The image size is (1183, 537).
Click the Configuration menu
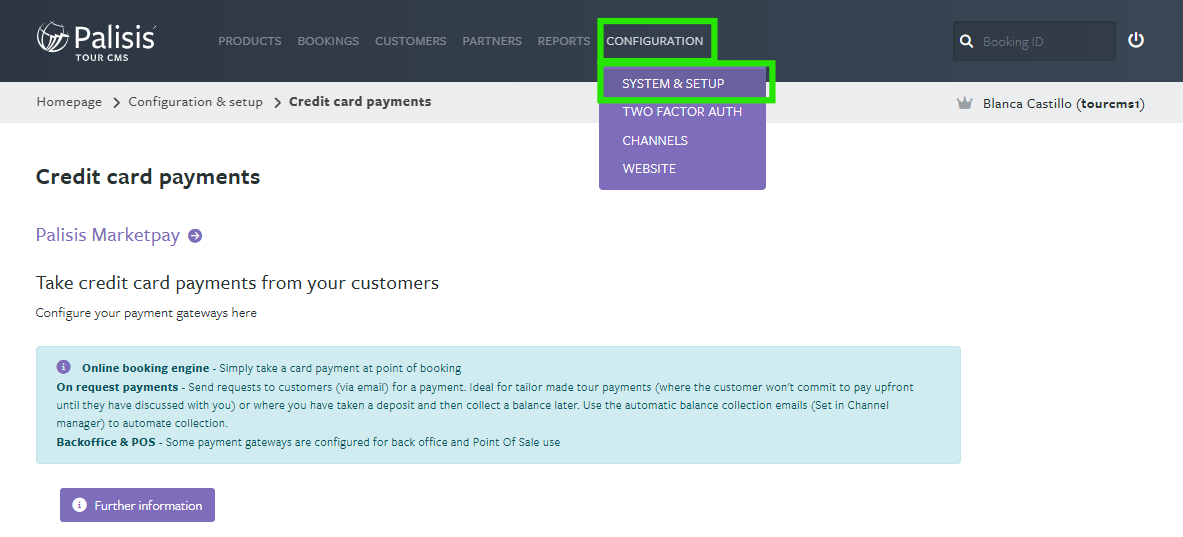point(655,41)
